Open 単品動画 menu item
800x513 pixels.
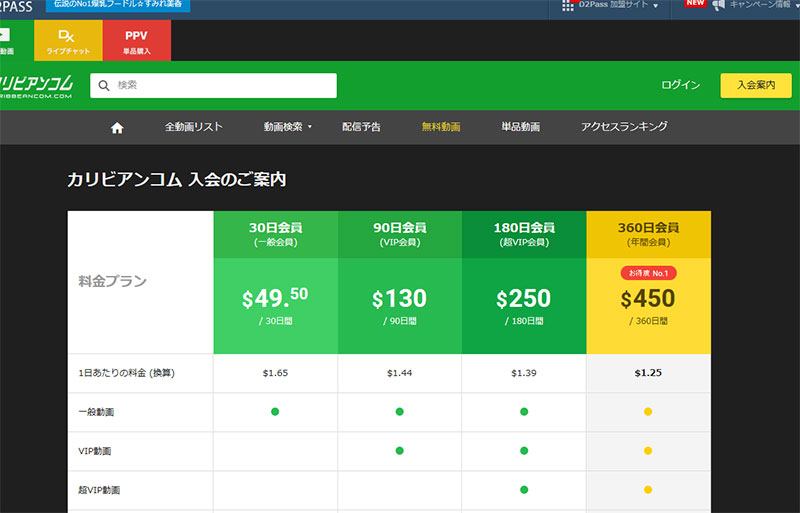tap(520, 127)
